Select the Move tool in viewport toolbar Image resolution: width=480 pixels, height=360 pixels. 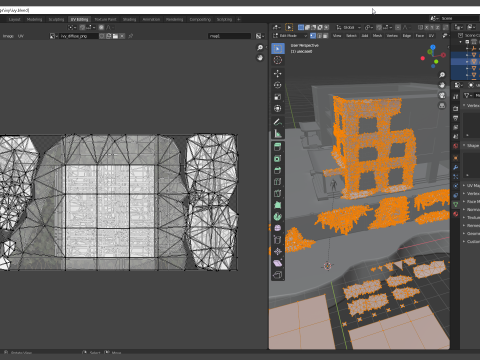point(278,73)
